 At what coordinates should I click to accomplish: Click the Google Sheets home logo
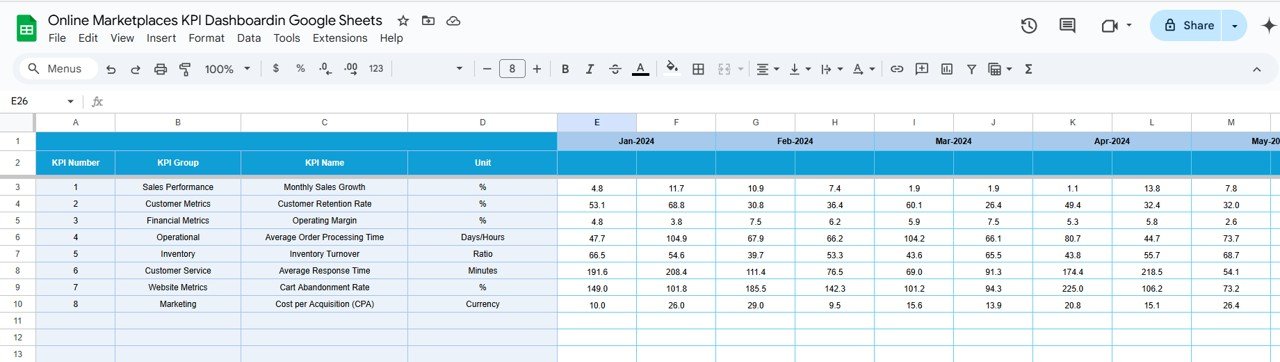[27, 28]
